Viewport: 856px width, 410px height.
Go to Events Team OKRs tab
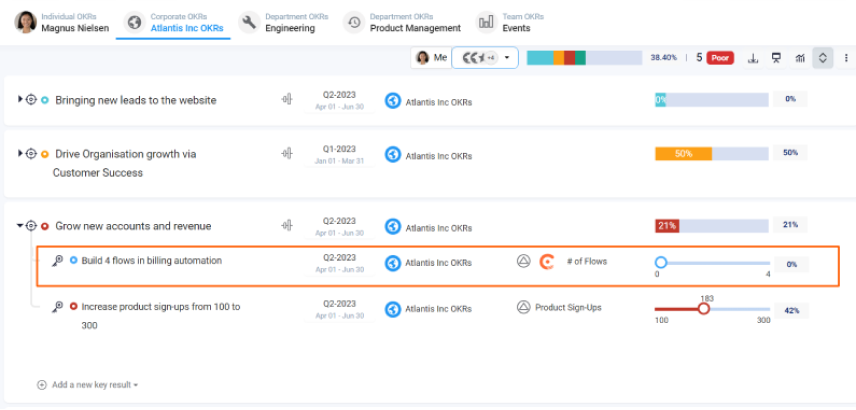[x=510, y=22]
